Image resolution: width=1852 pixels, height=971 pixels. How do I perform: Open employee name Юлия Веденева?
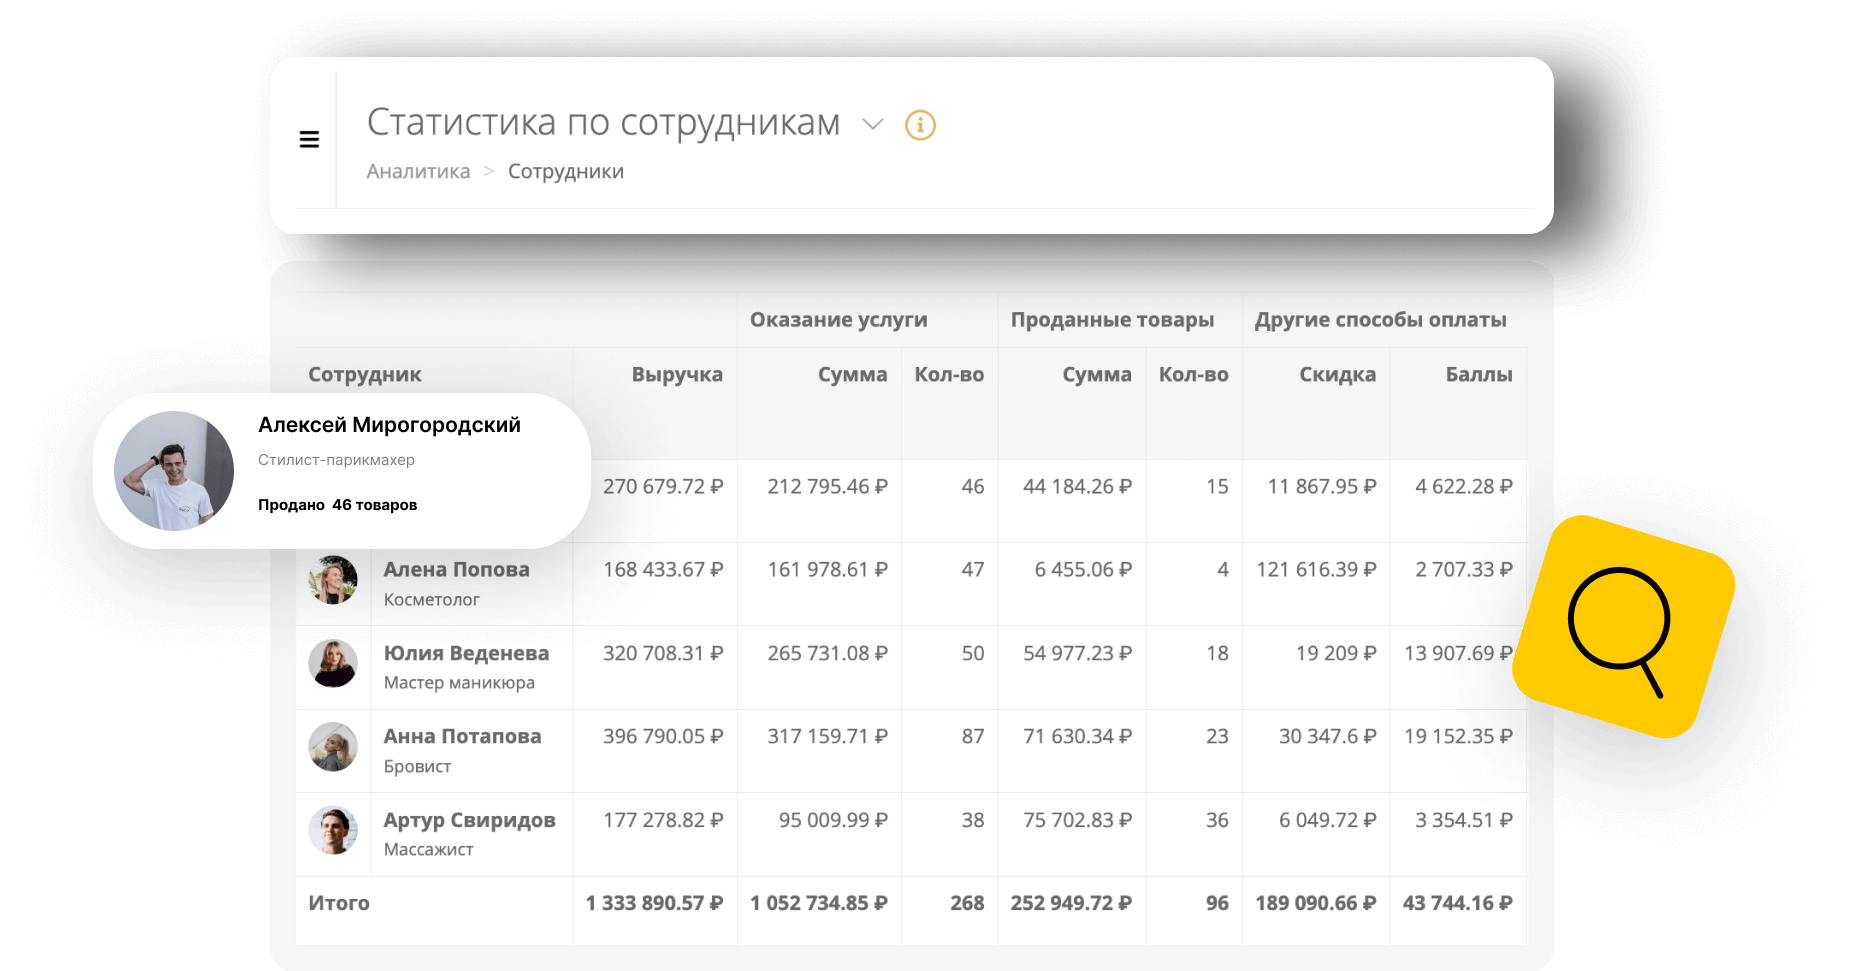466,653
